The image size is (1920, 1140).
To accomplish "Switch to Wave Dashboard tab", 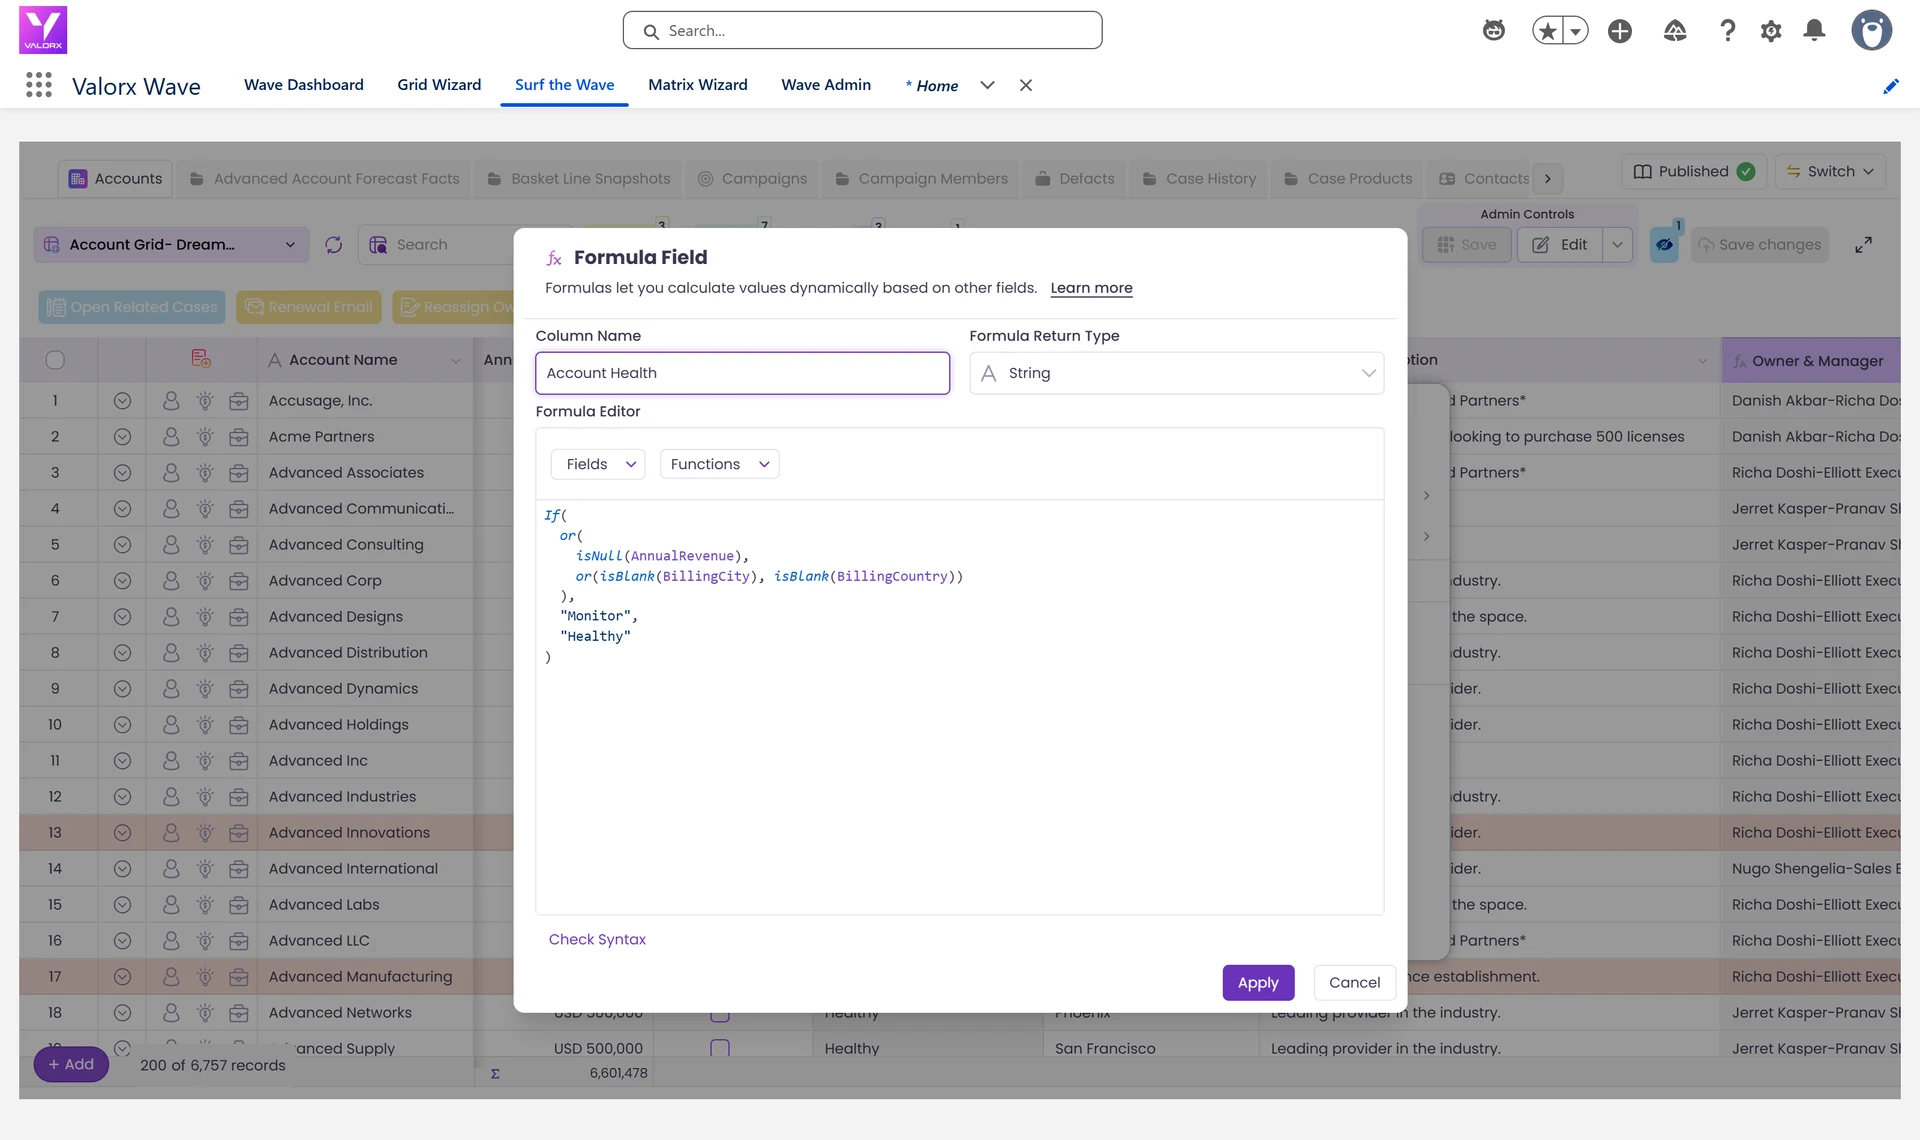I will (x=304, y=85).
